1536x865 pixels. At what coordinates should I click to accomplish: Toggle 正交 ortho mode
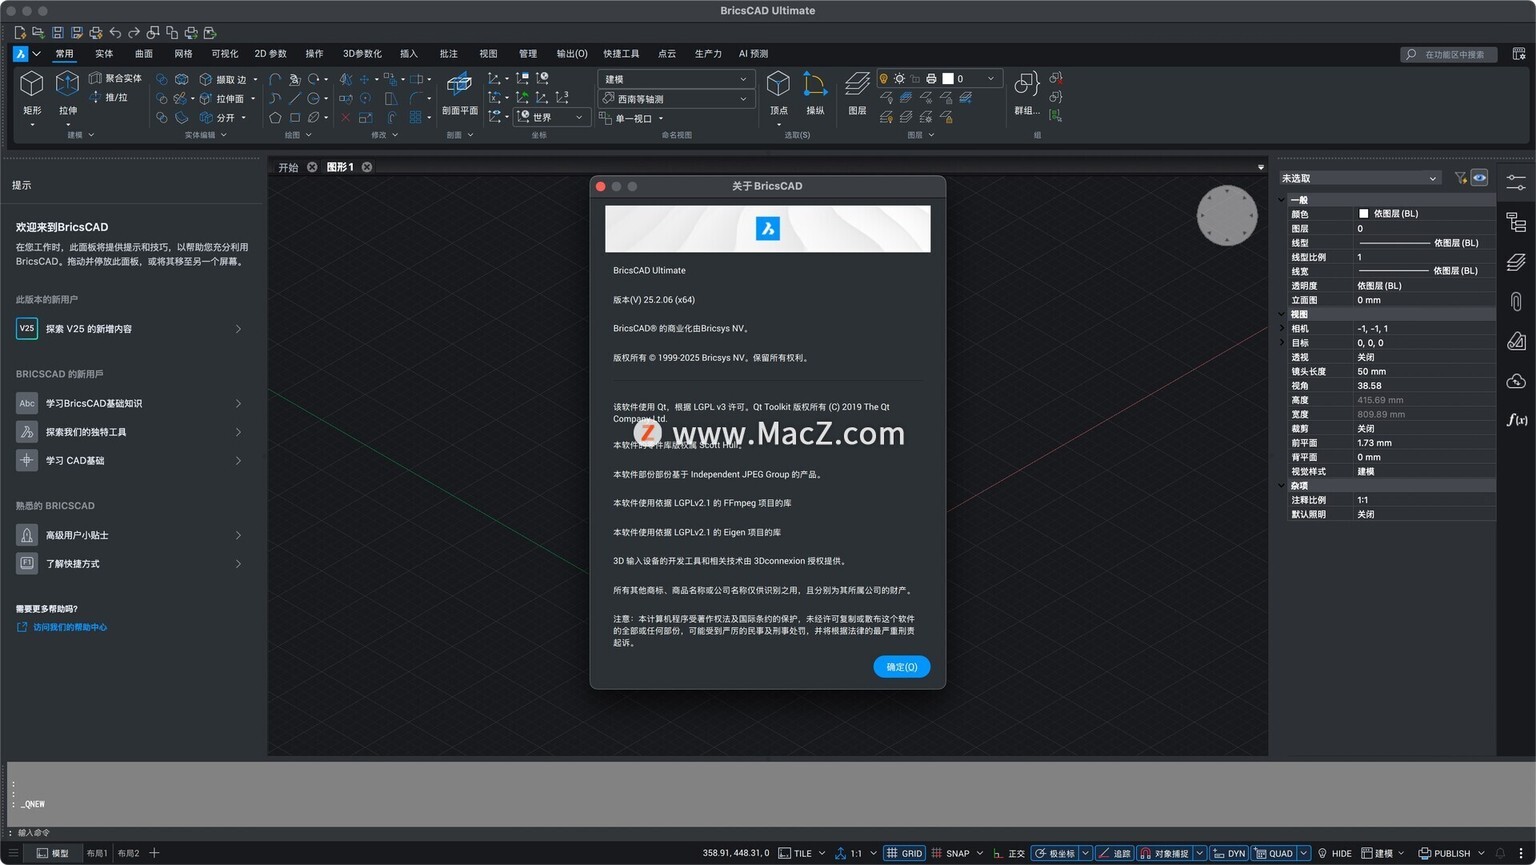point(1009,853)
